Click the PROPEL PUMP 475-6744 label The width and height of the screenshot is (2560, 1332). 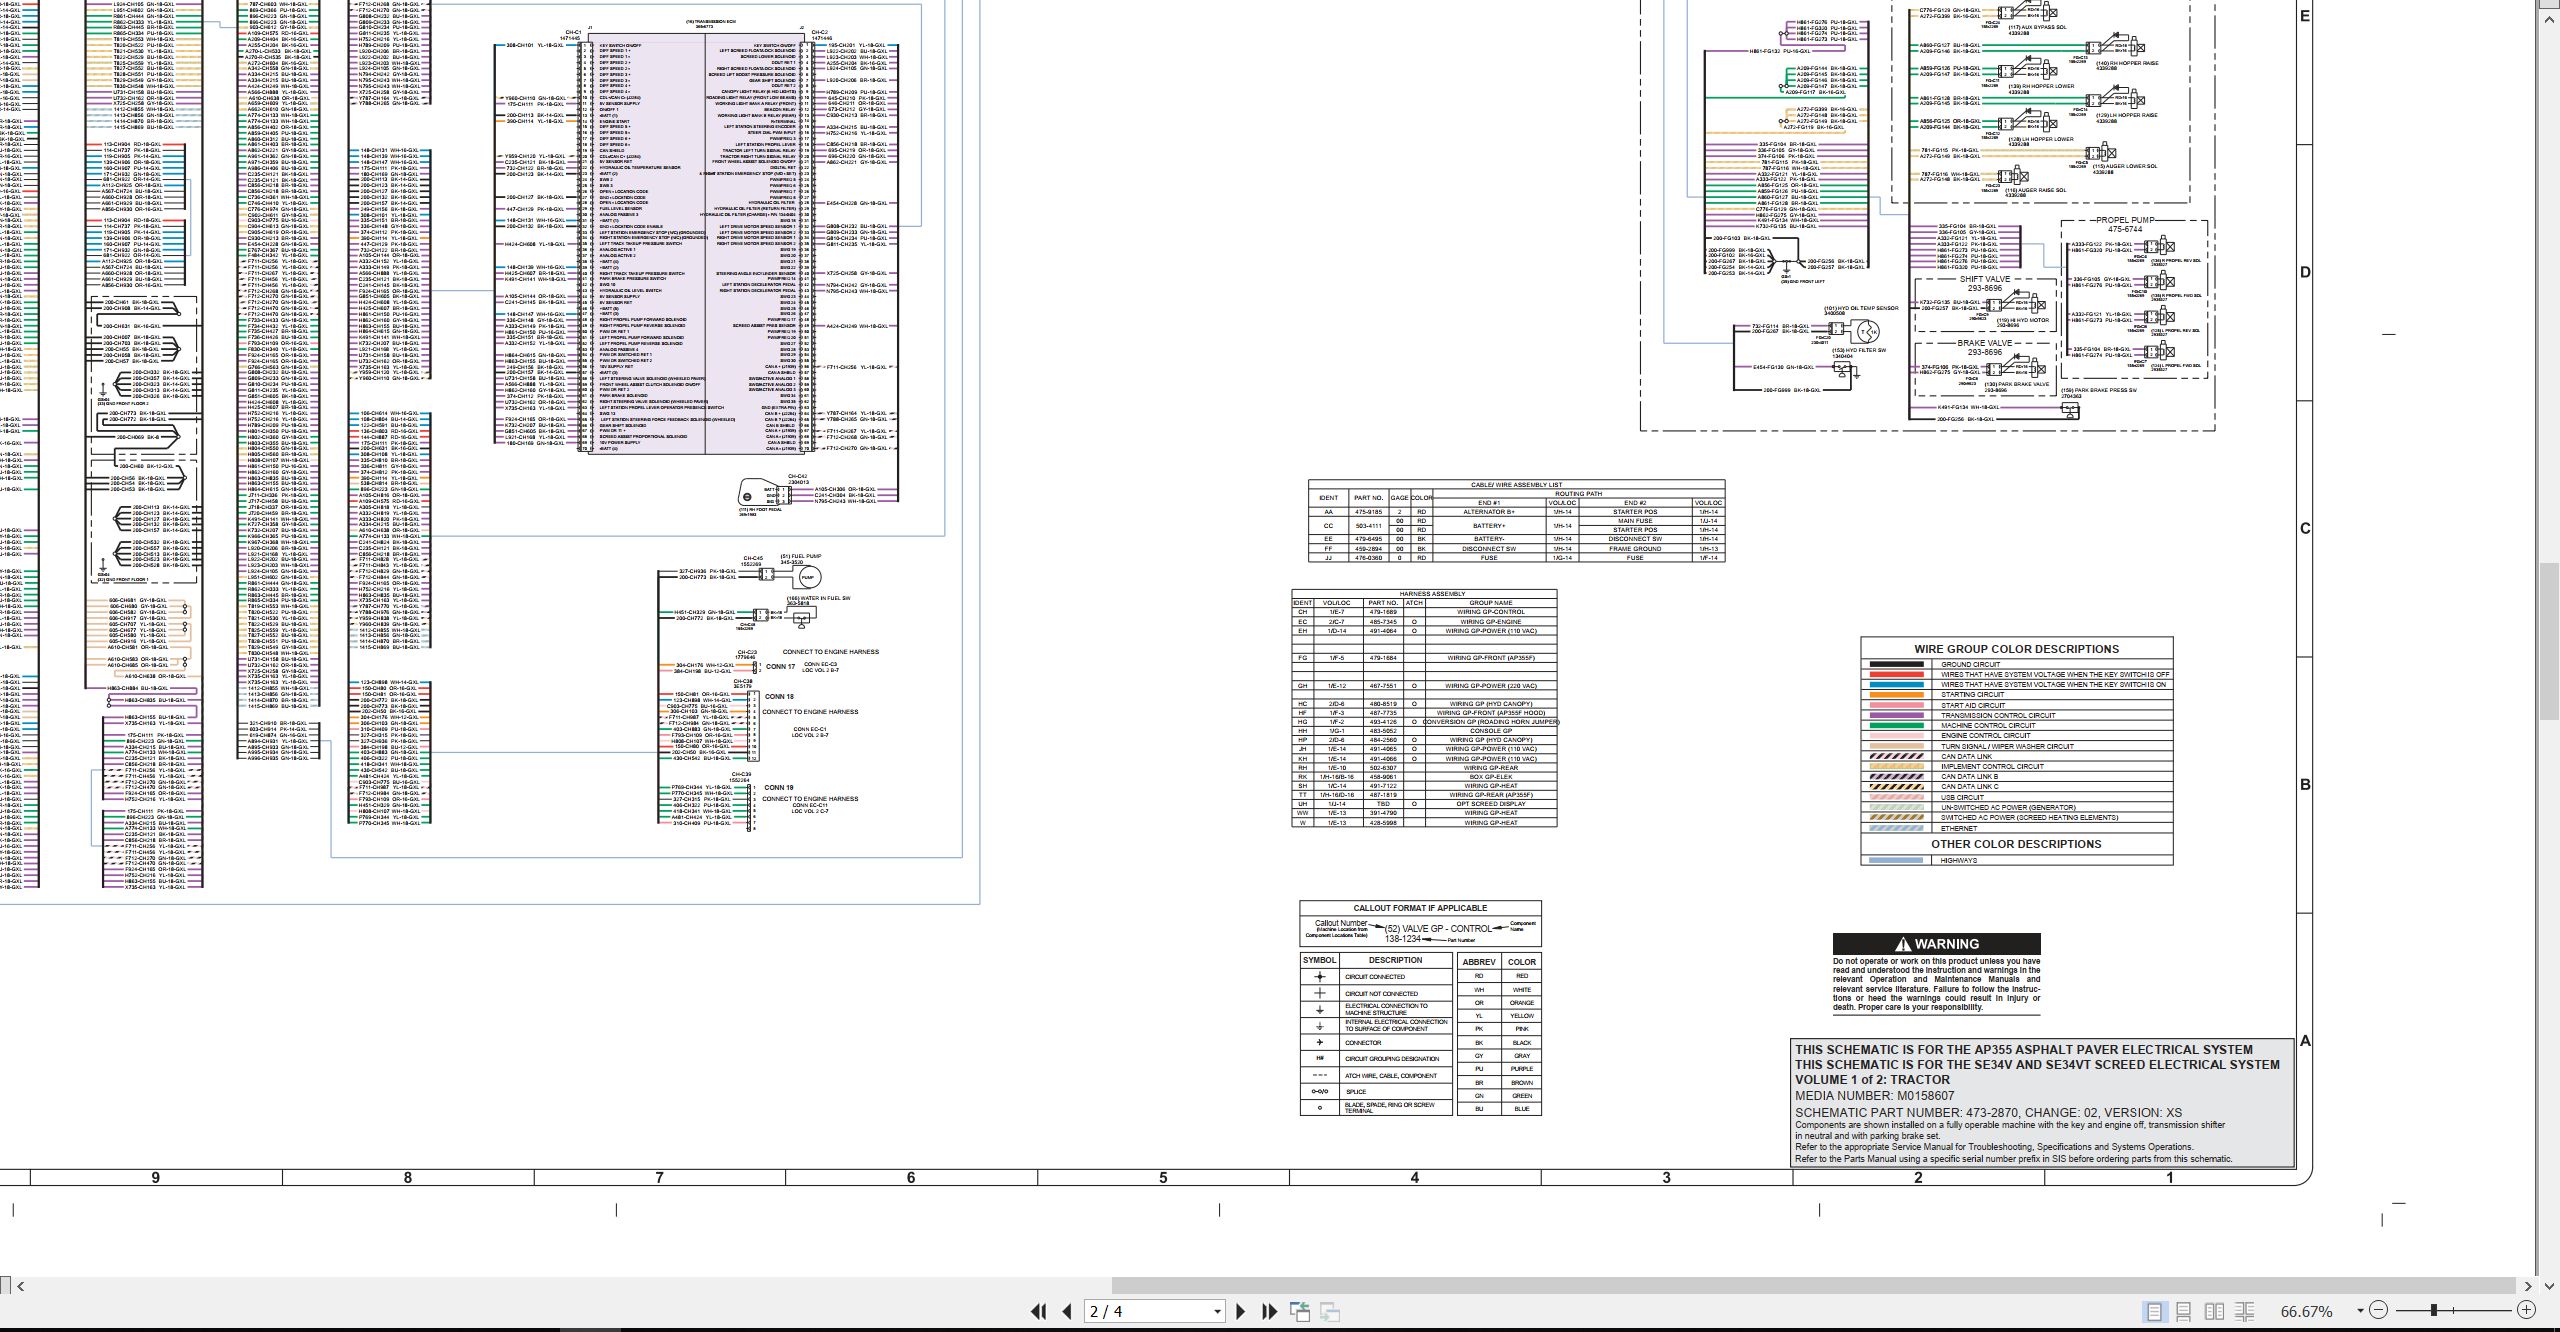point(2124,225)
